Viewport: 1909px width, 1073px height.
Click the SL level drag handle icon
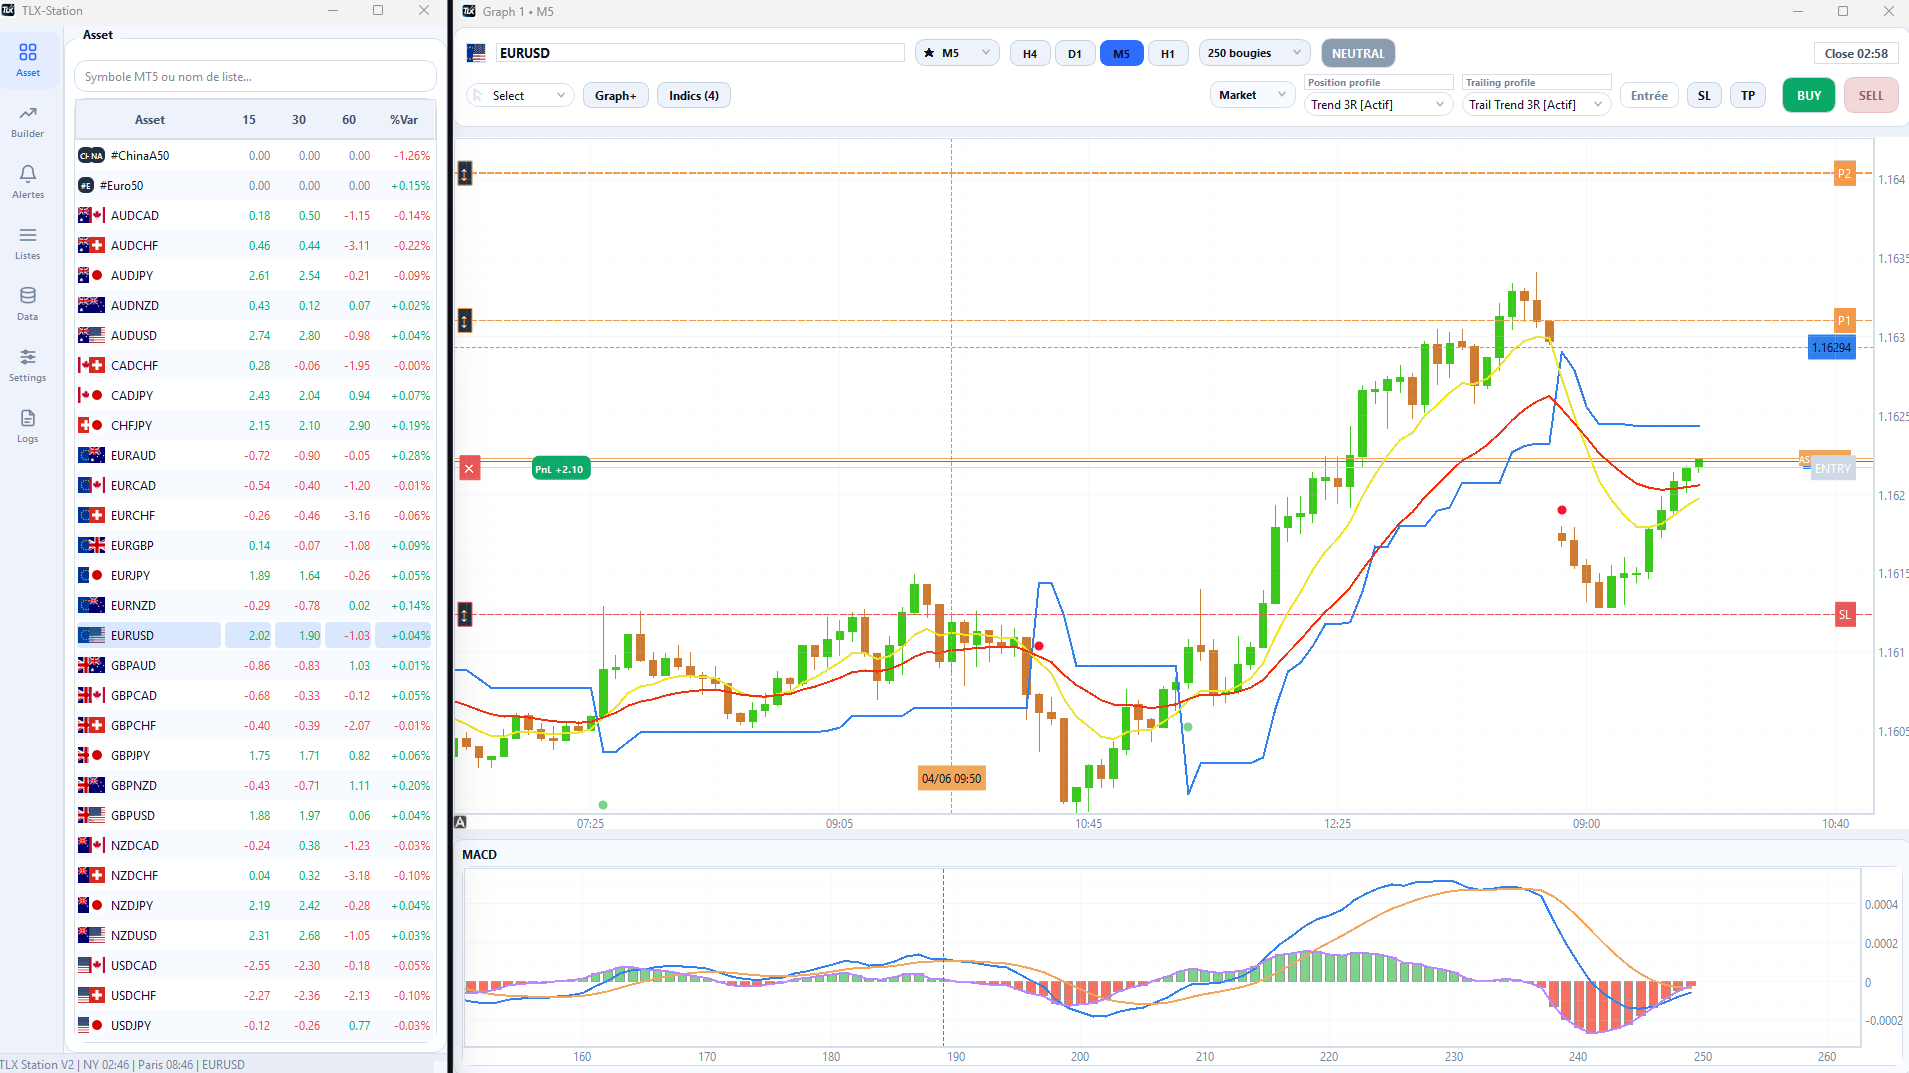465,615
